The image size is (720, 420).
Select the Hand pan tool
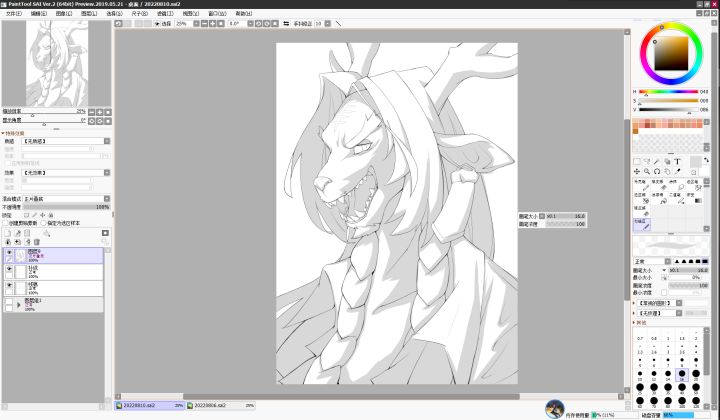coord(667,172)
